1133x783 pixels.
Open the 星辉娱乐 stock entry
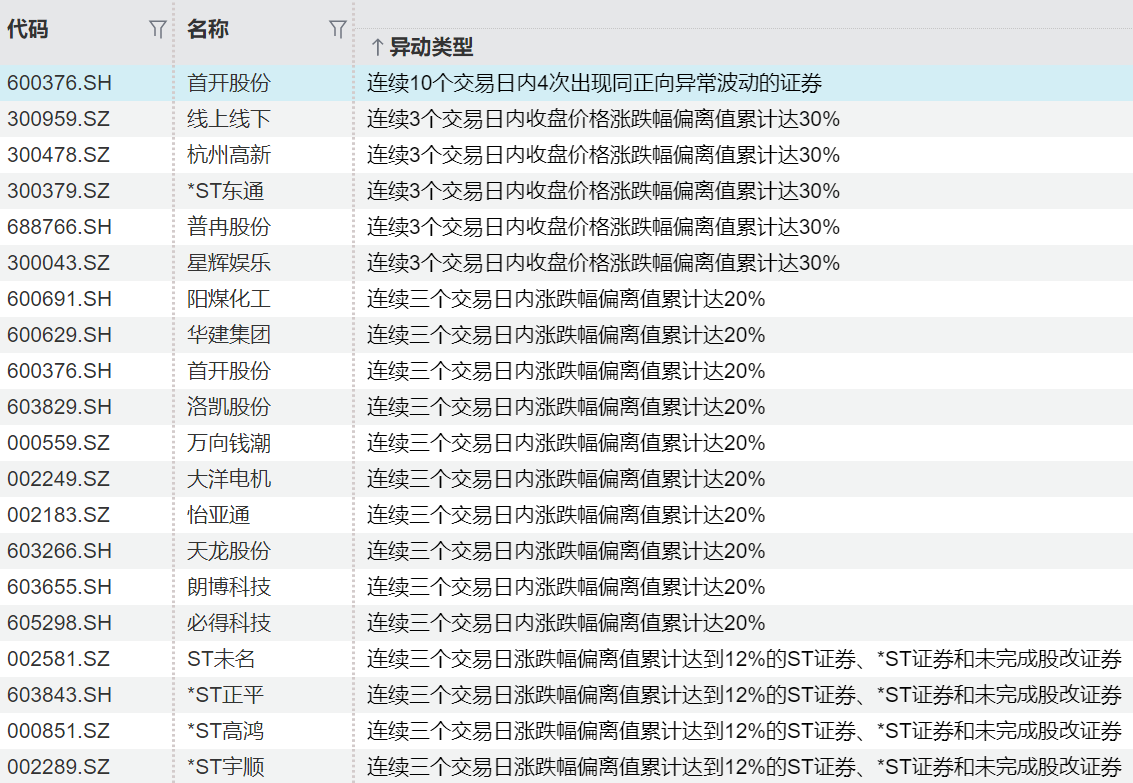click(229, 263)
